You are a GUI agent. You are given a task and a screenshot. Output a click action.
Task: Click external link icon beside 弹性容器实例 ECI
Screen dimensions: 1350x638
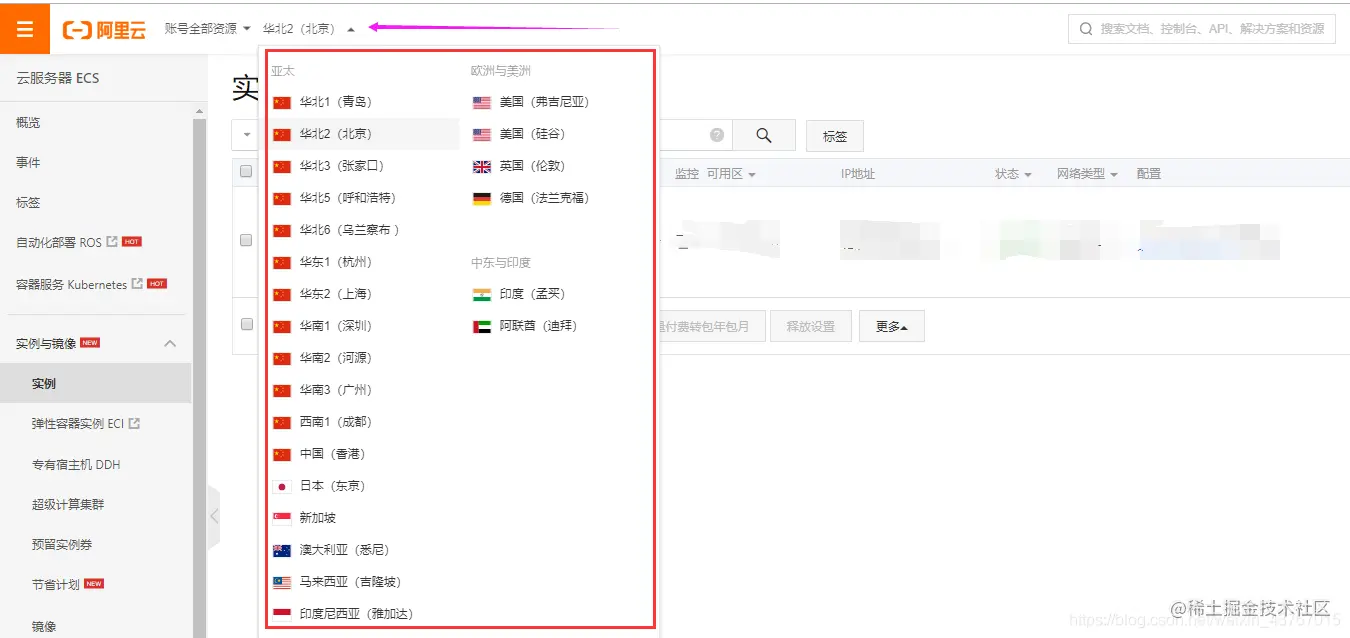click(134, 423)
